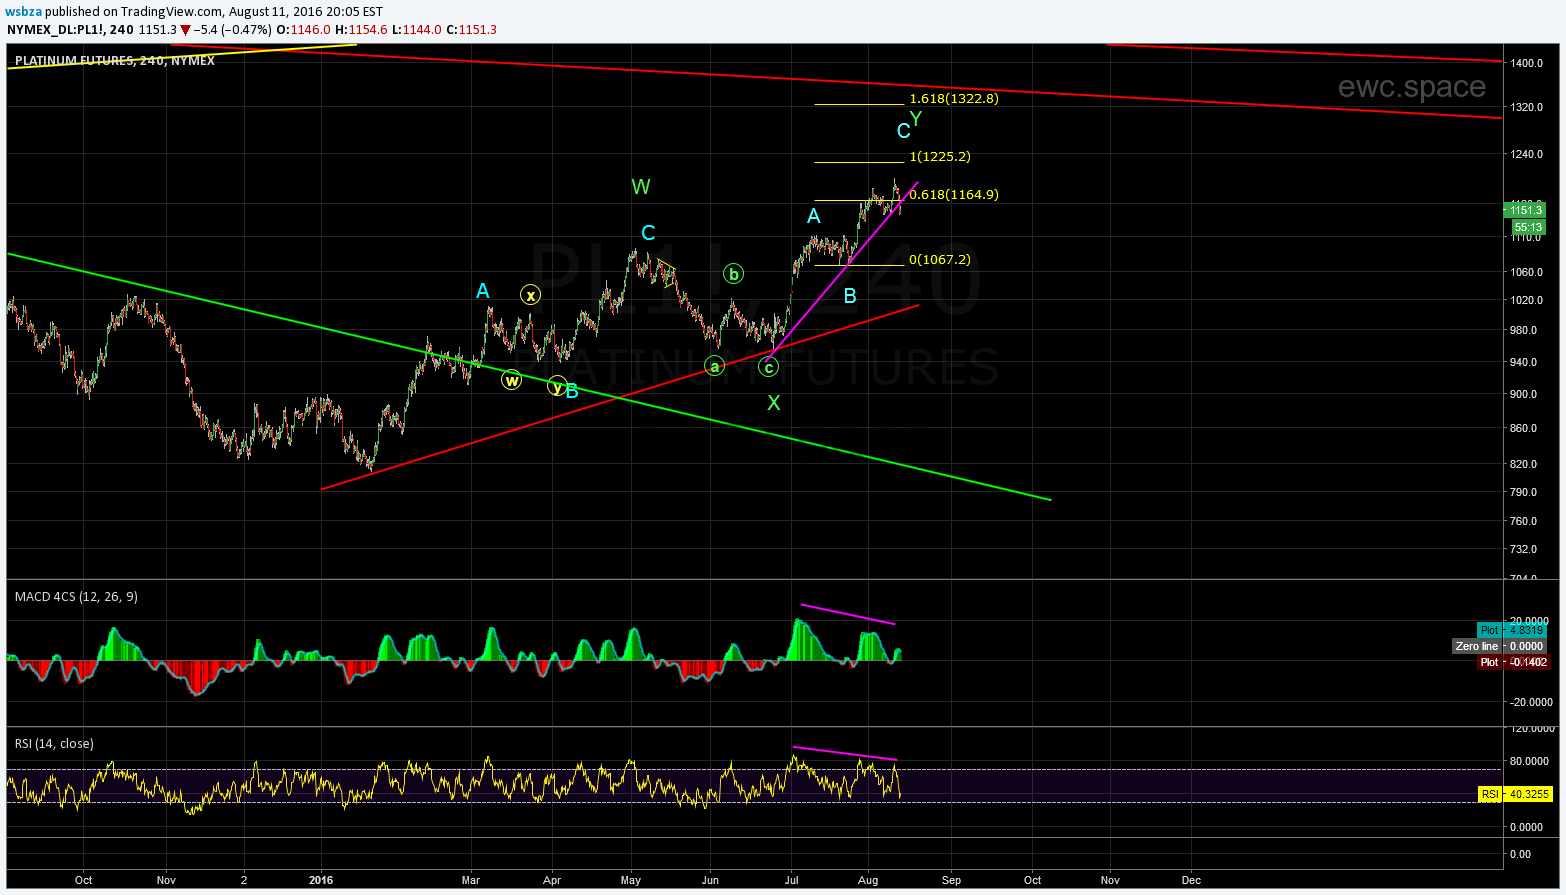
Task: Click the Zero line 0.0000 tag
Action: tap(1499, 647)
